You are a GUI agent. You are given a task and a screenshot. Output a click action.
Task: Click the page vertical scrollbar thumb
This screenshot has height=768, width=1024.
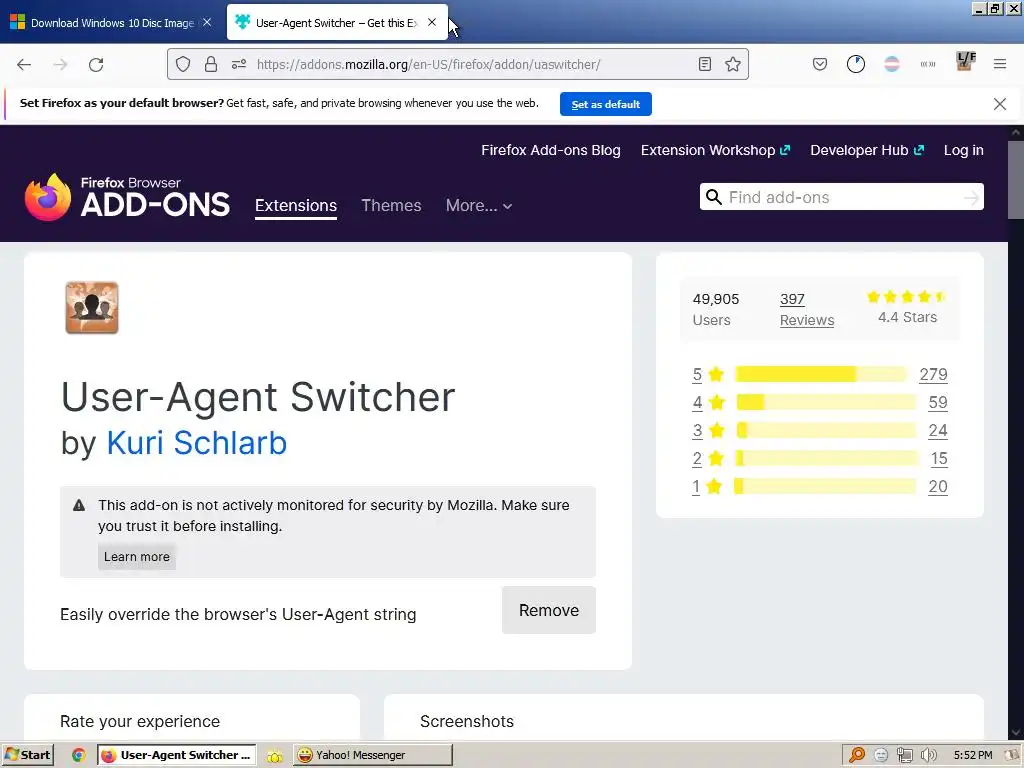[1016, 180]
